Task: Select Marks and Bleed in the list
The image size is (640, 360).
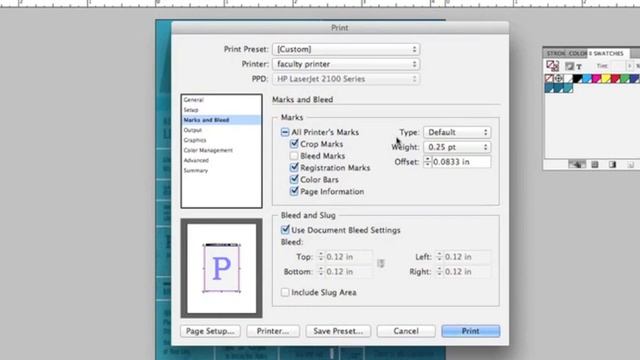Action: click(x=221, y=120)
